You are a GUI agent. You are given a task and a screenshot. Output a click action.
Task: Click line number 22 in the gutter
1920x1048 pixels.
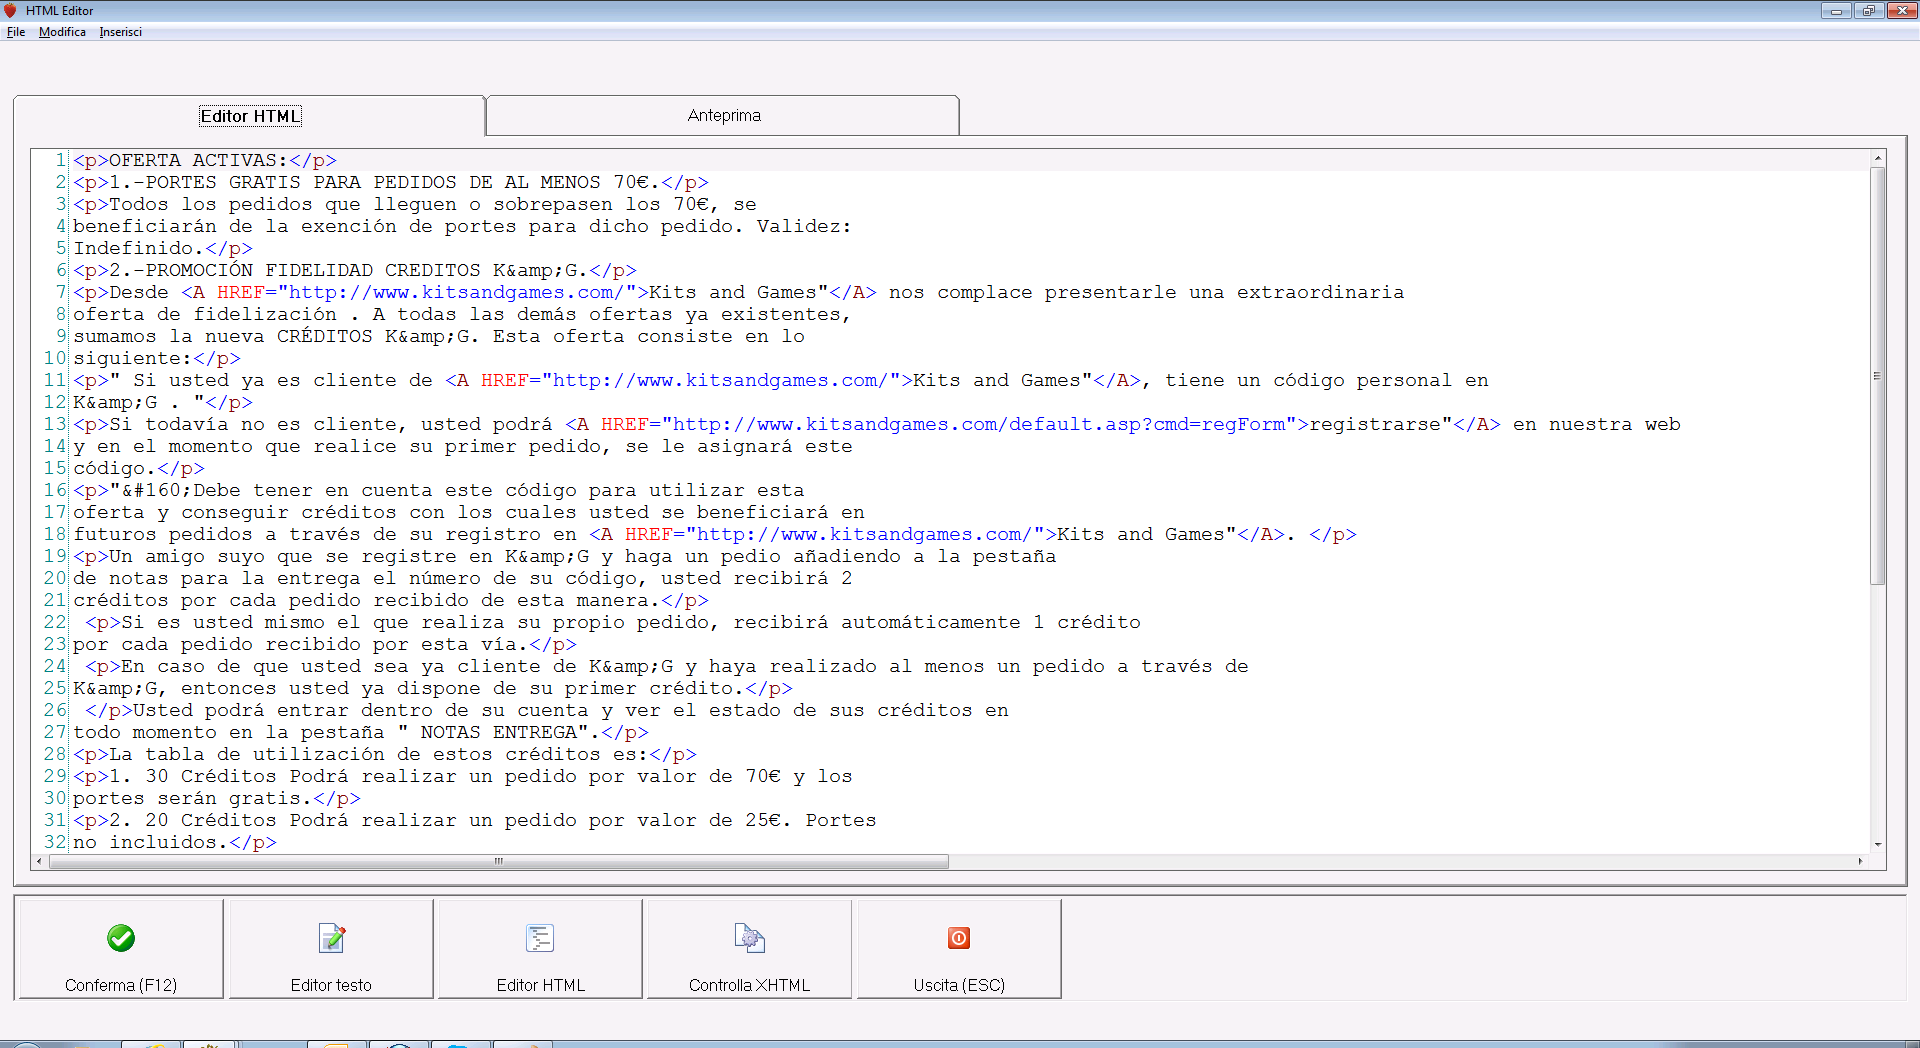click(55, 622)
